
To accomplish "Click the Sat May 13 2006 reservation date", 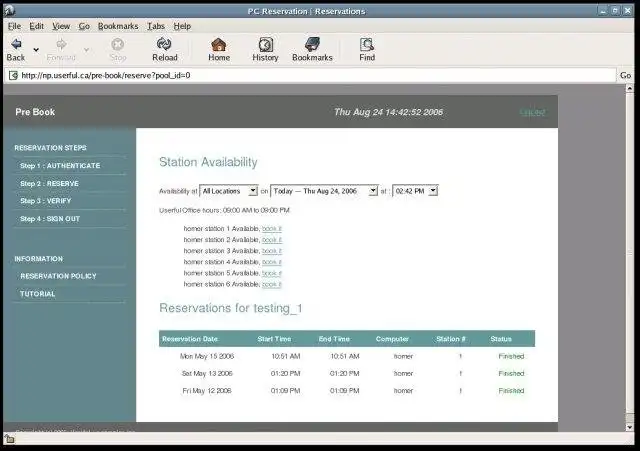I will point(207,373).
